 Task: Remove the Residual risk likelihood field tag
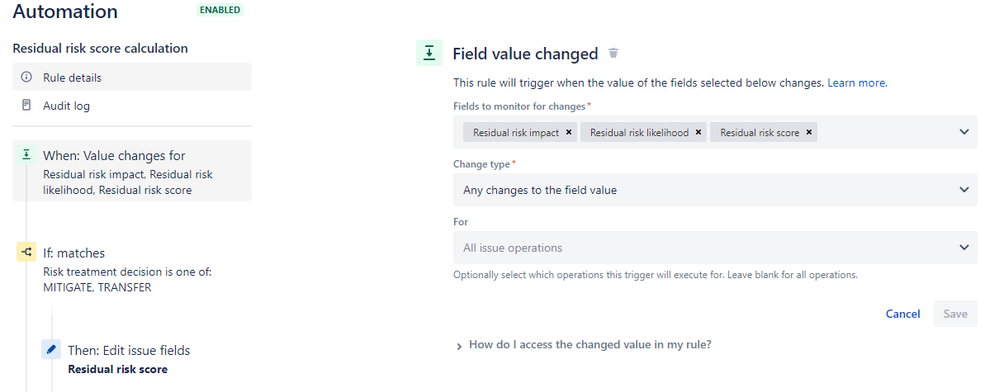[698, 133]
